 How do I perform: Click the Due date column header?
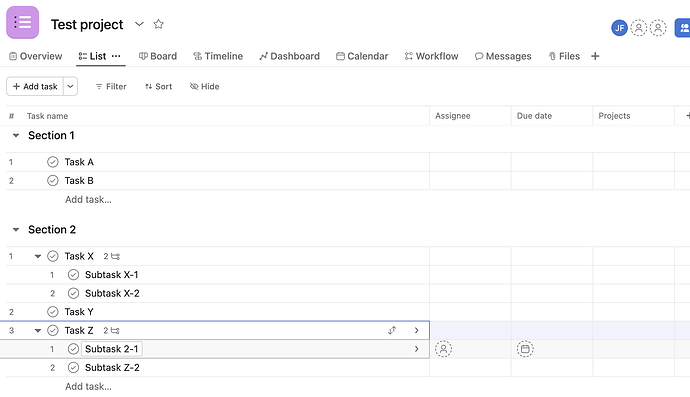(x=534, y=116)
